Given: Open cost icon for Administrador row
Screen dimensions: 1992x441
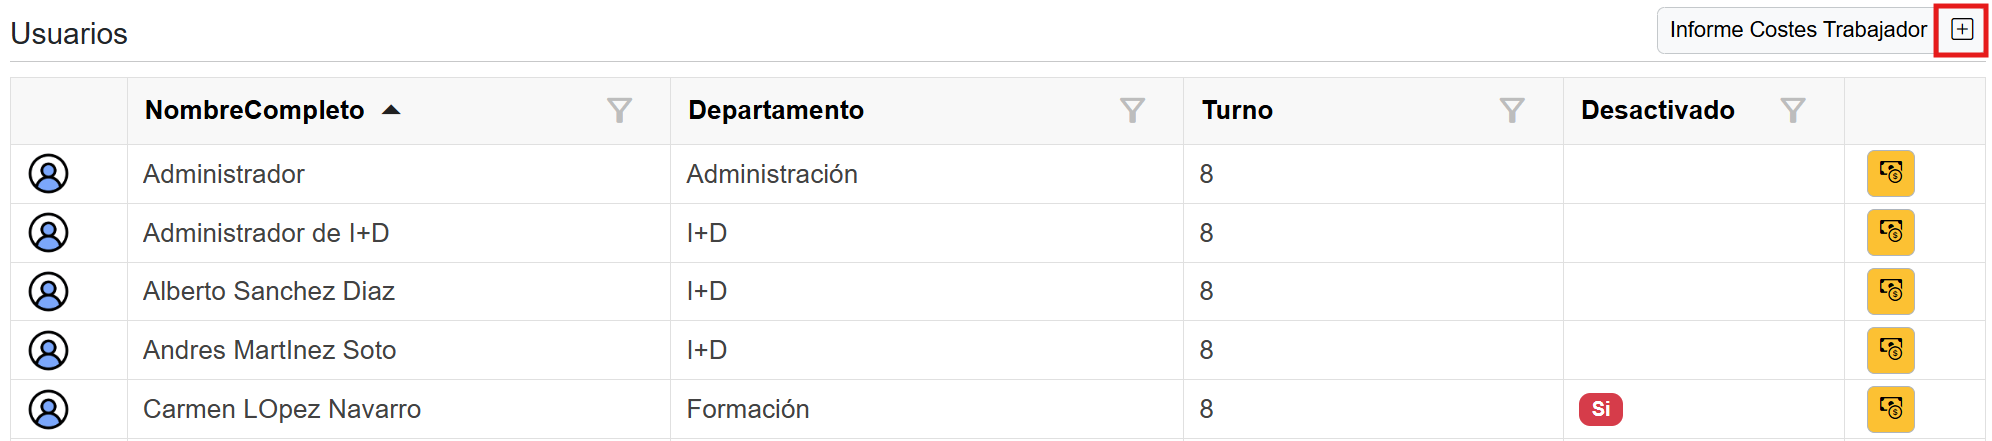Looking at the screenshot, I should coord(1890,174).
